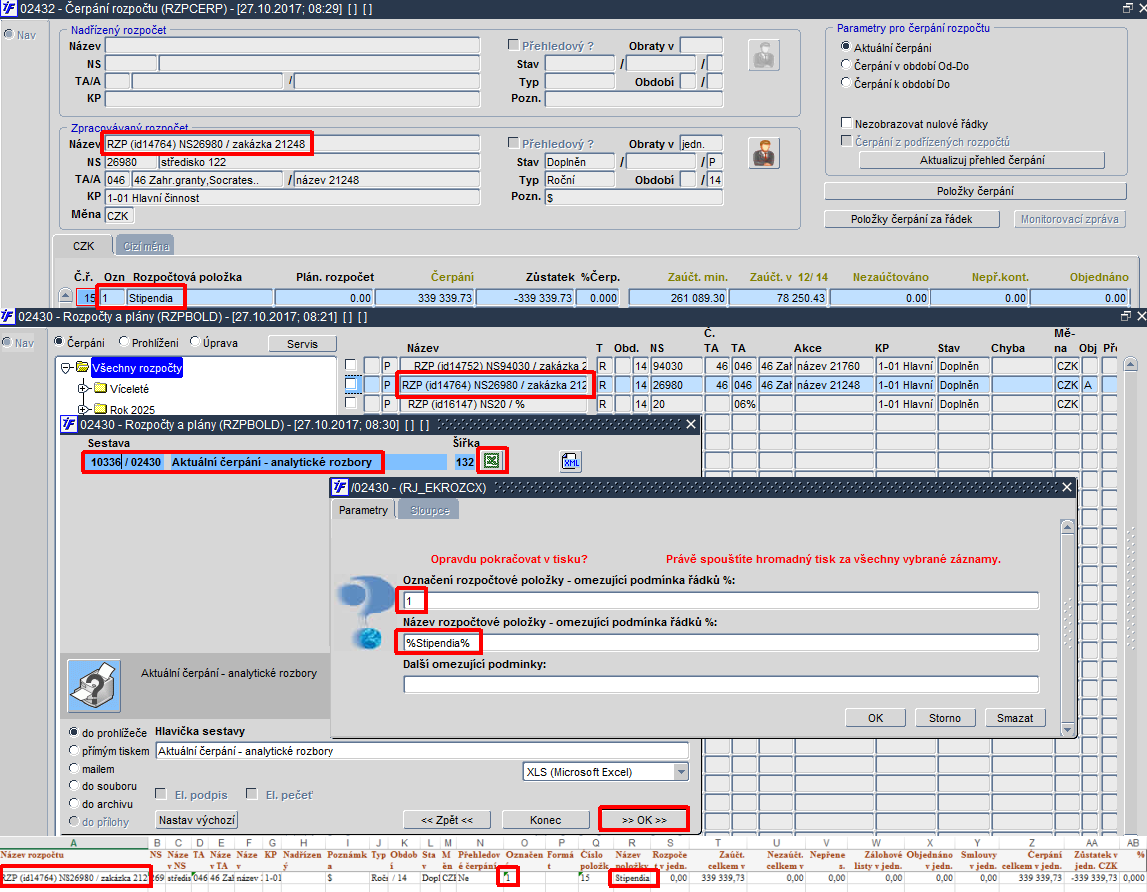Enable El. podpis checkbox

(160, 794)
